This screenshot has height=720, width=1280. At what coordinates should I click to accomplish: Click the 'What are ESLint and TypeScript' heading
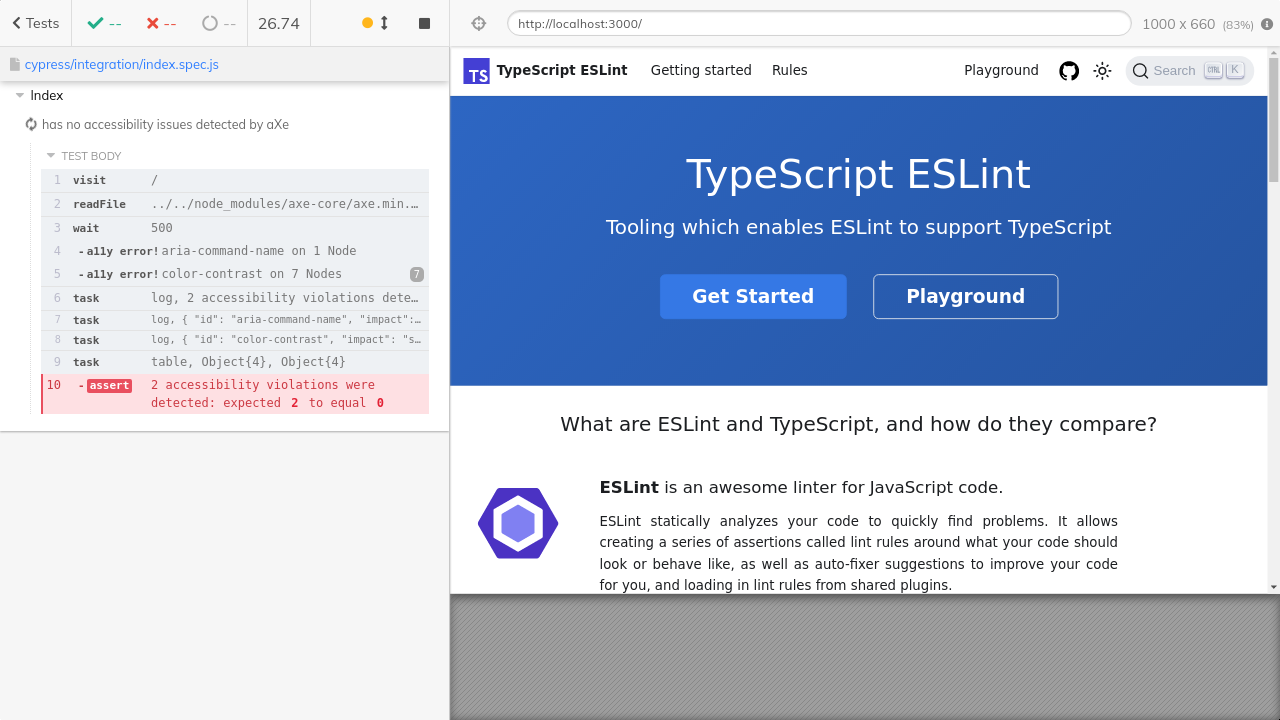pyautogui.click(x=858, y=424)
